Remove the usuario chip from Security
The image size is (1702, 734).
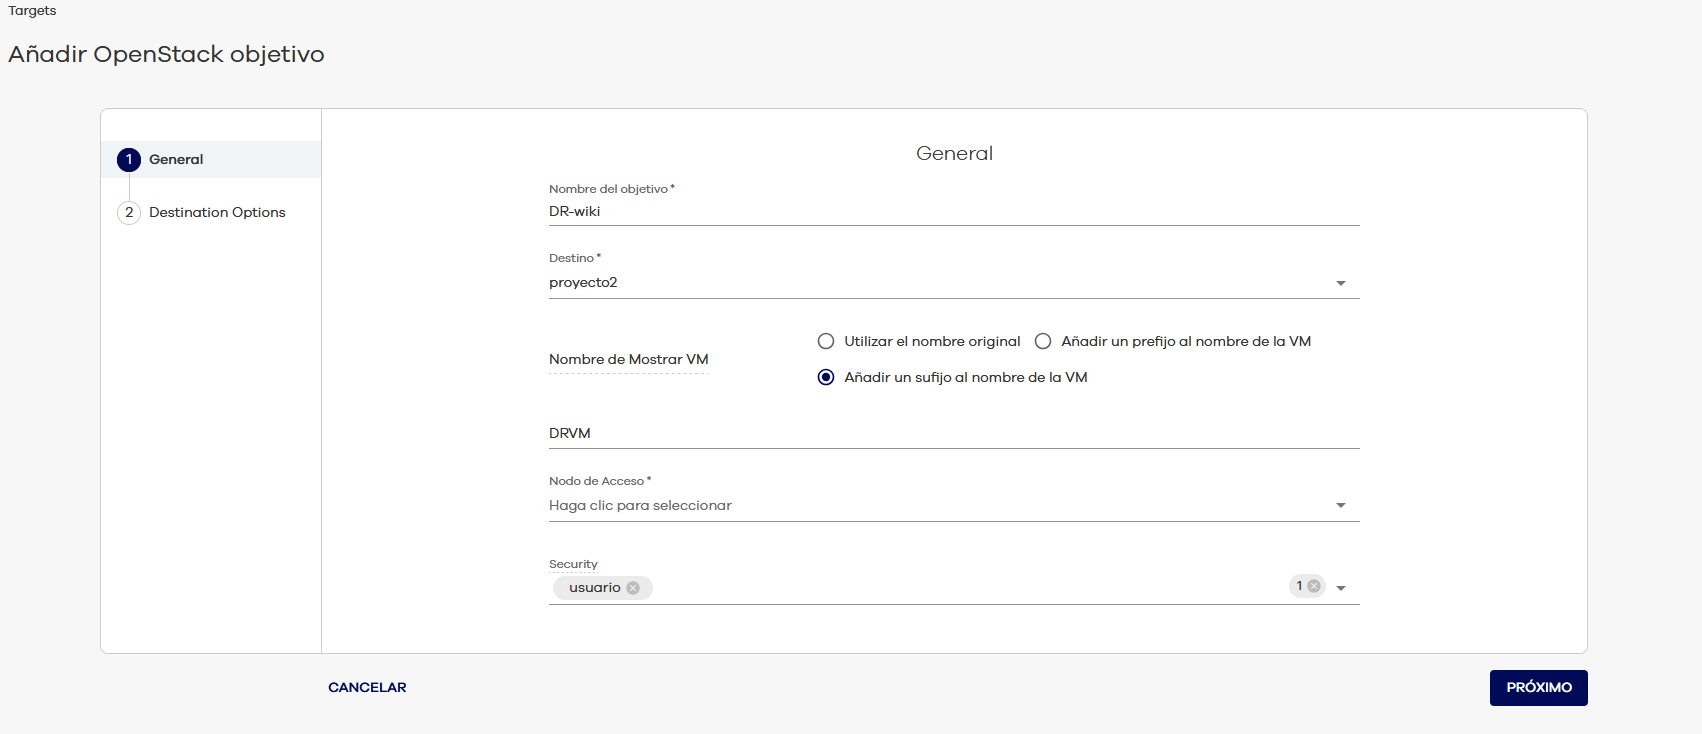pos(633,588)
